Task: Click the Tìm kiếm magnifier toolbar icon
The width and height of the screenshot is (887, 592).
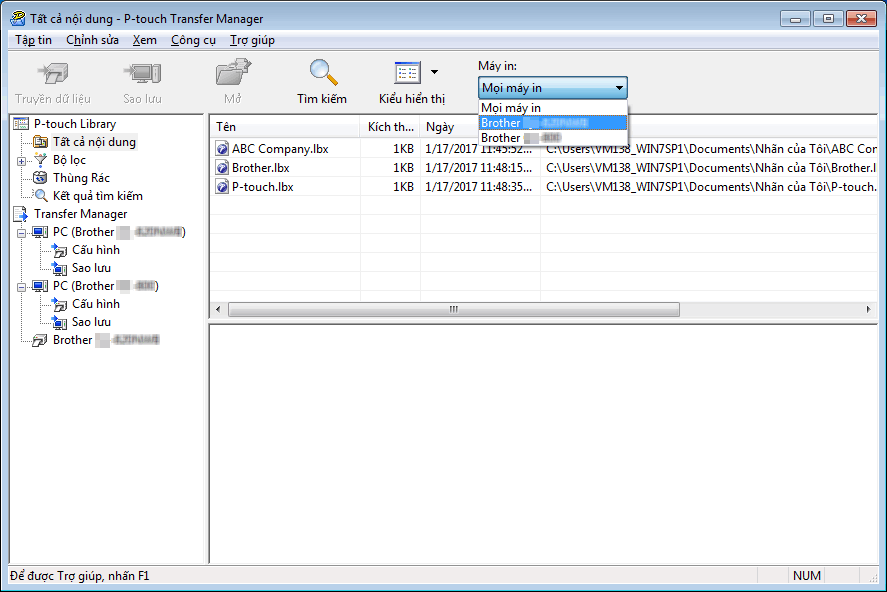Action: (322, 74)
